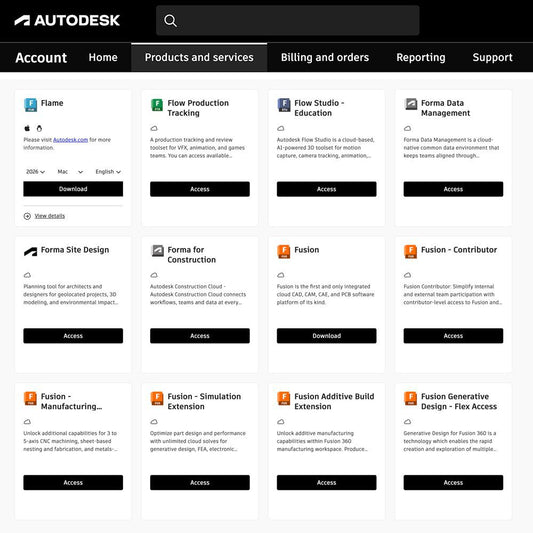The image size is (533, 533).
Task: Download Fusion with the Download button
Action: click(327, 336)
